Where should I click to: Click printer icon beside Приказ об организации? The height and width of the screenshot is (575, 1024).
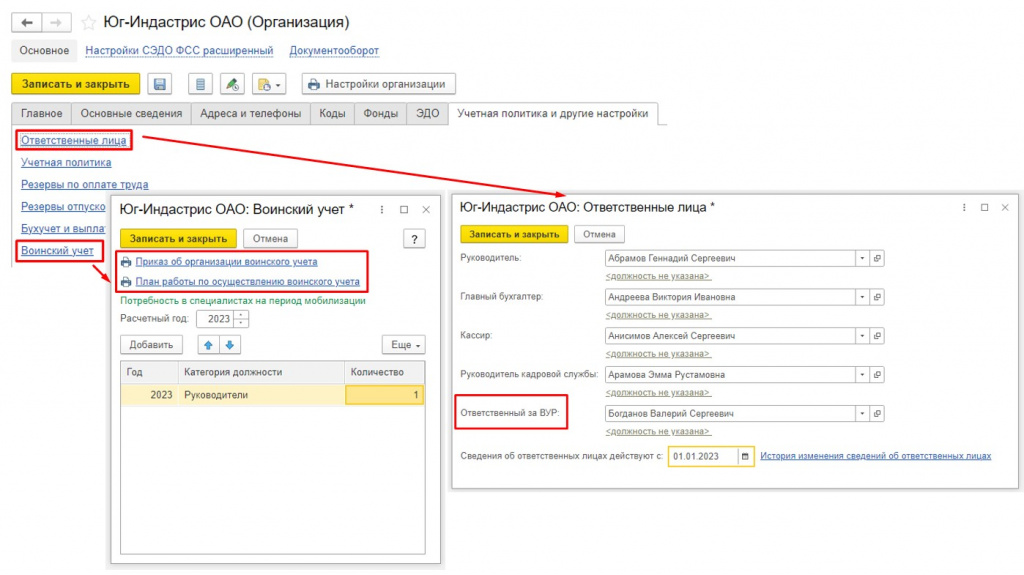126,262
